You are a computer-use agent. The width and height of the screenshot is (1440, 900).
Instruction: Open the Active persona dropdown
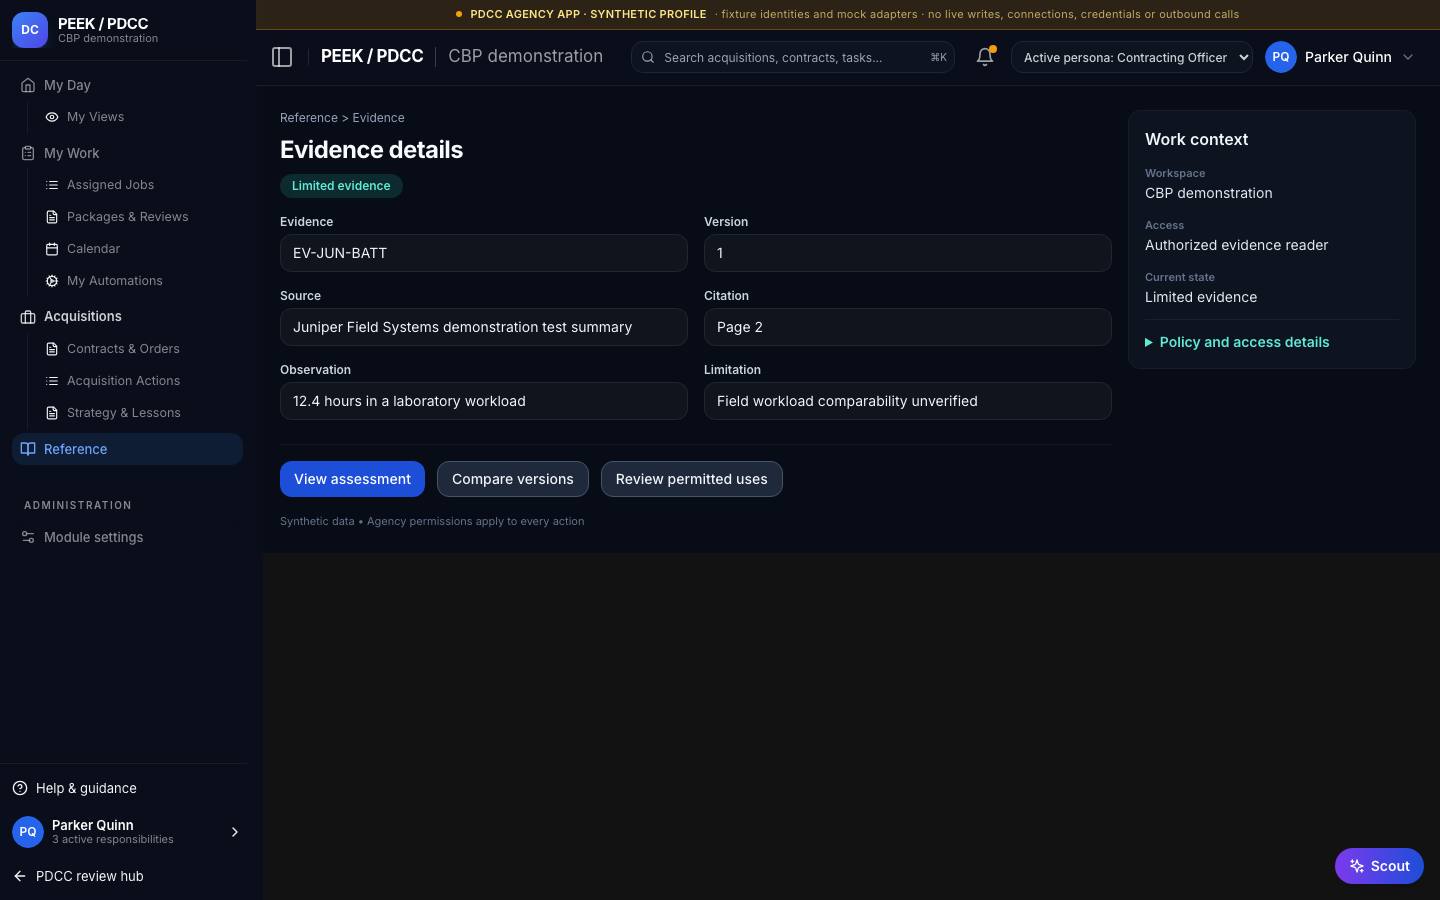pos(1132,57)
